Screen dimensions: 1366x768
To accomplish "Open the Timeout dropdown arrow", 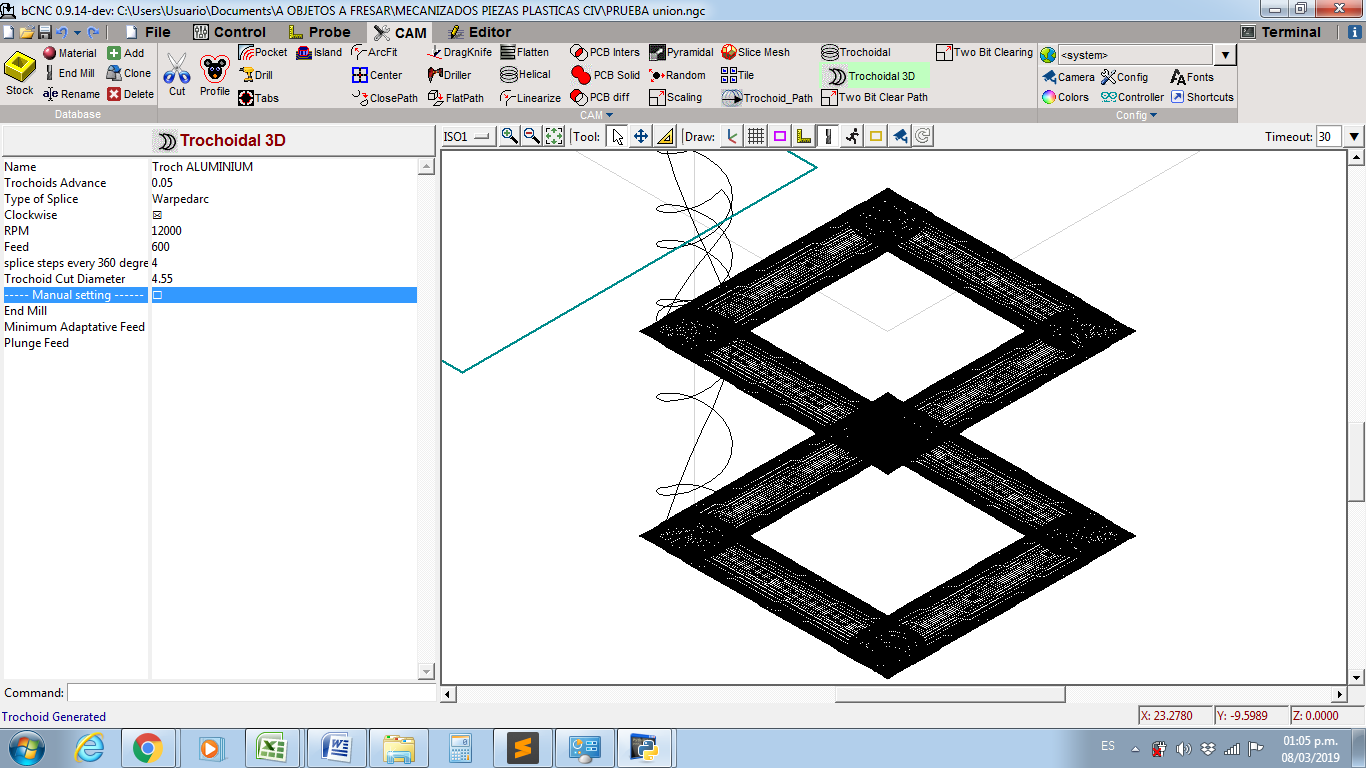I will tap(1355, 136).
